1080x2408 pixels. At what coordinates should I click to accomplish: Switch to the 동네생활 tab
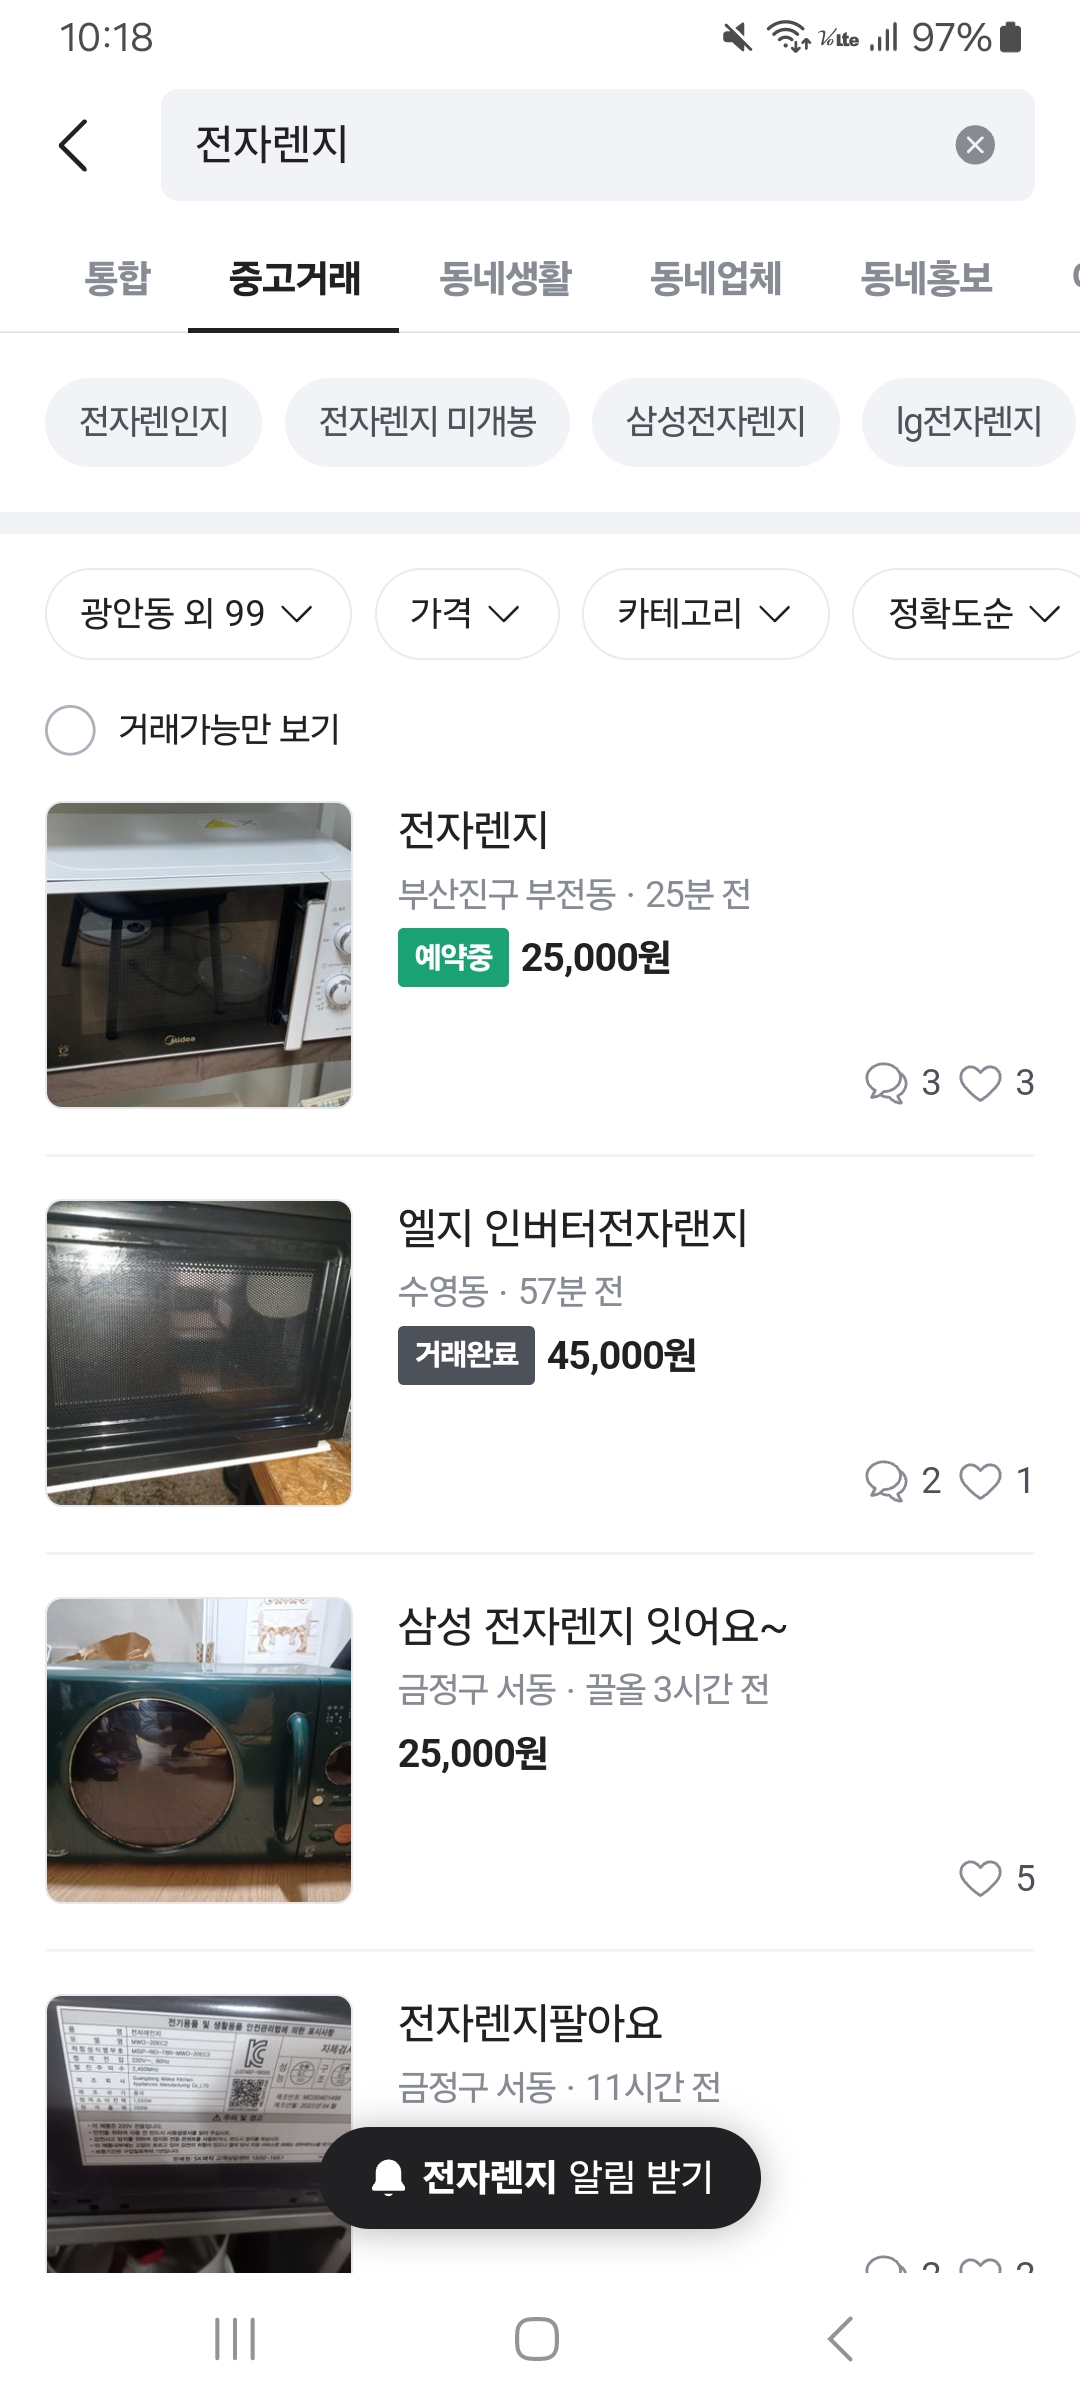506,279
